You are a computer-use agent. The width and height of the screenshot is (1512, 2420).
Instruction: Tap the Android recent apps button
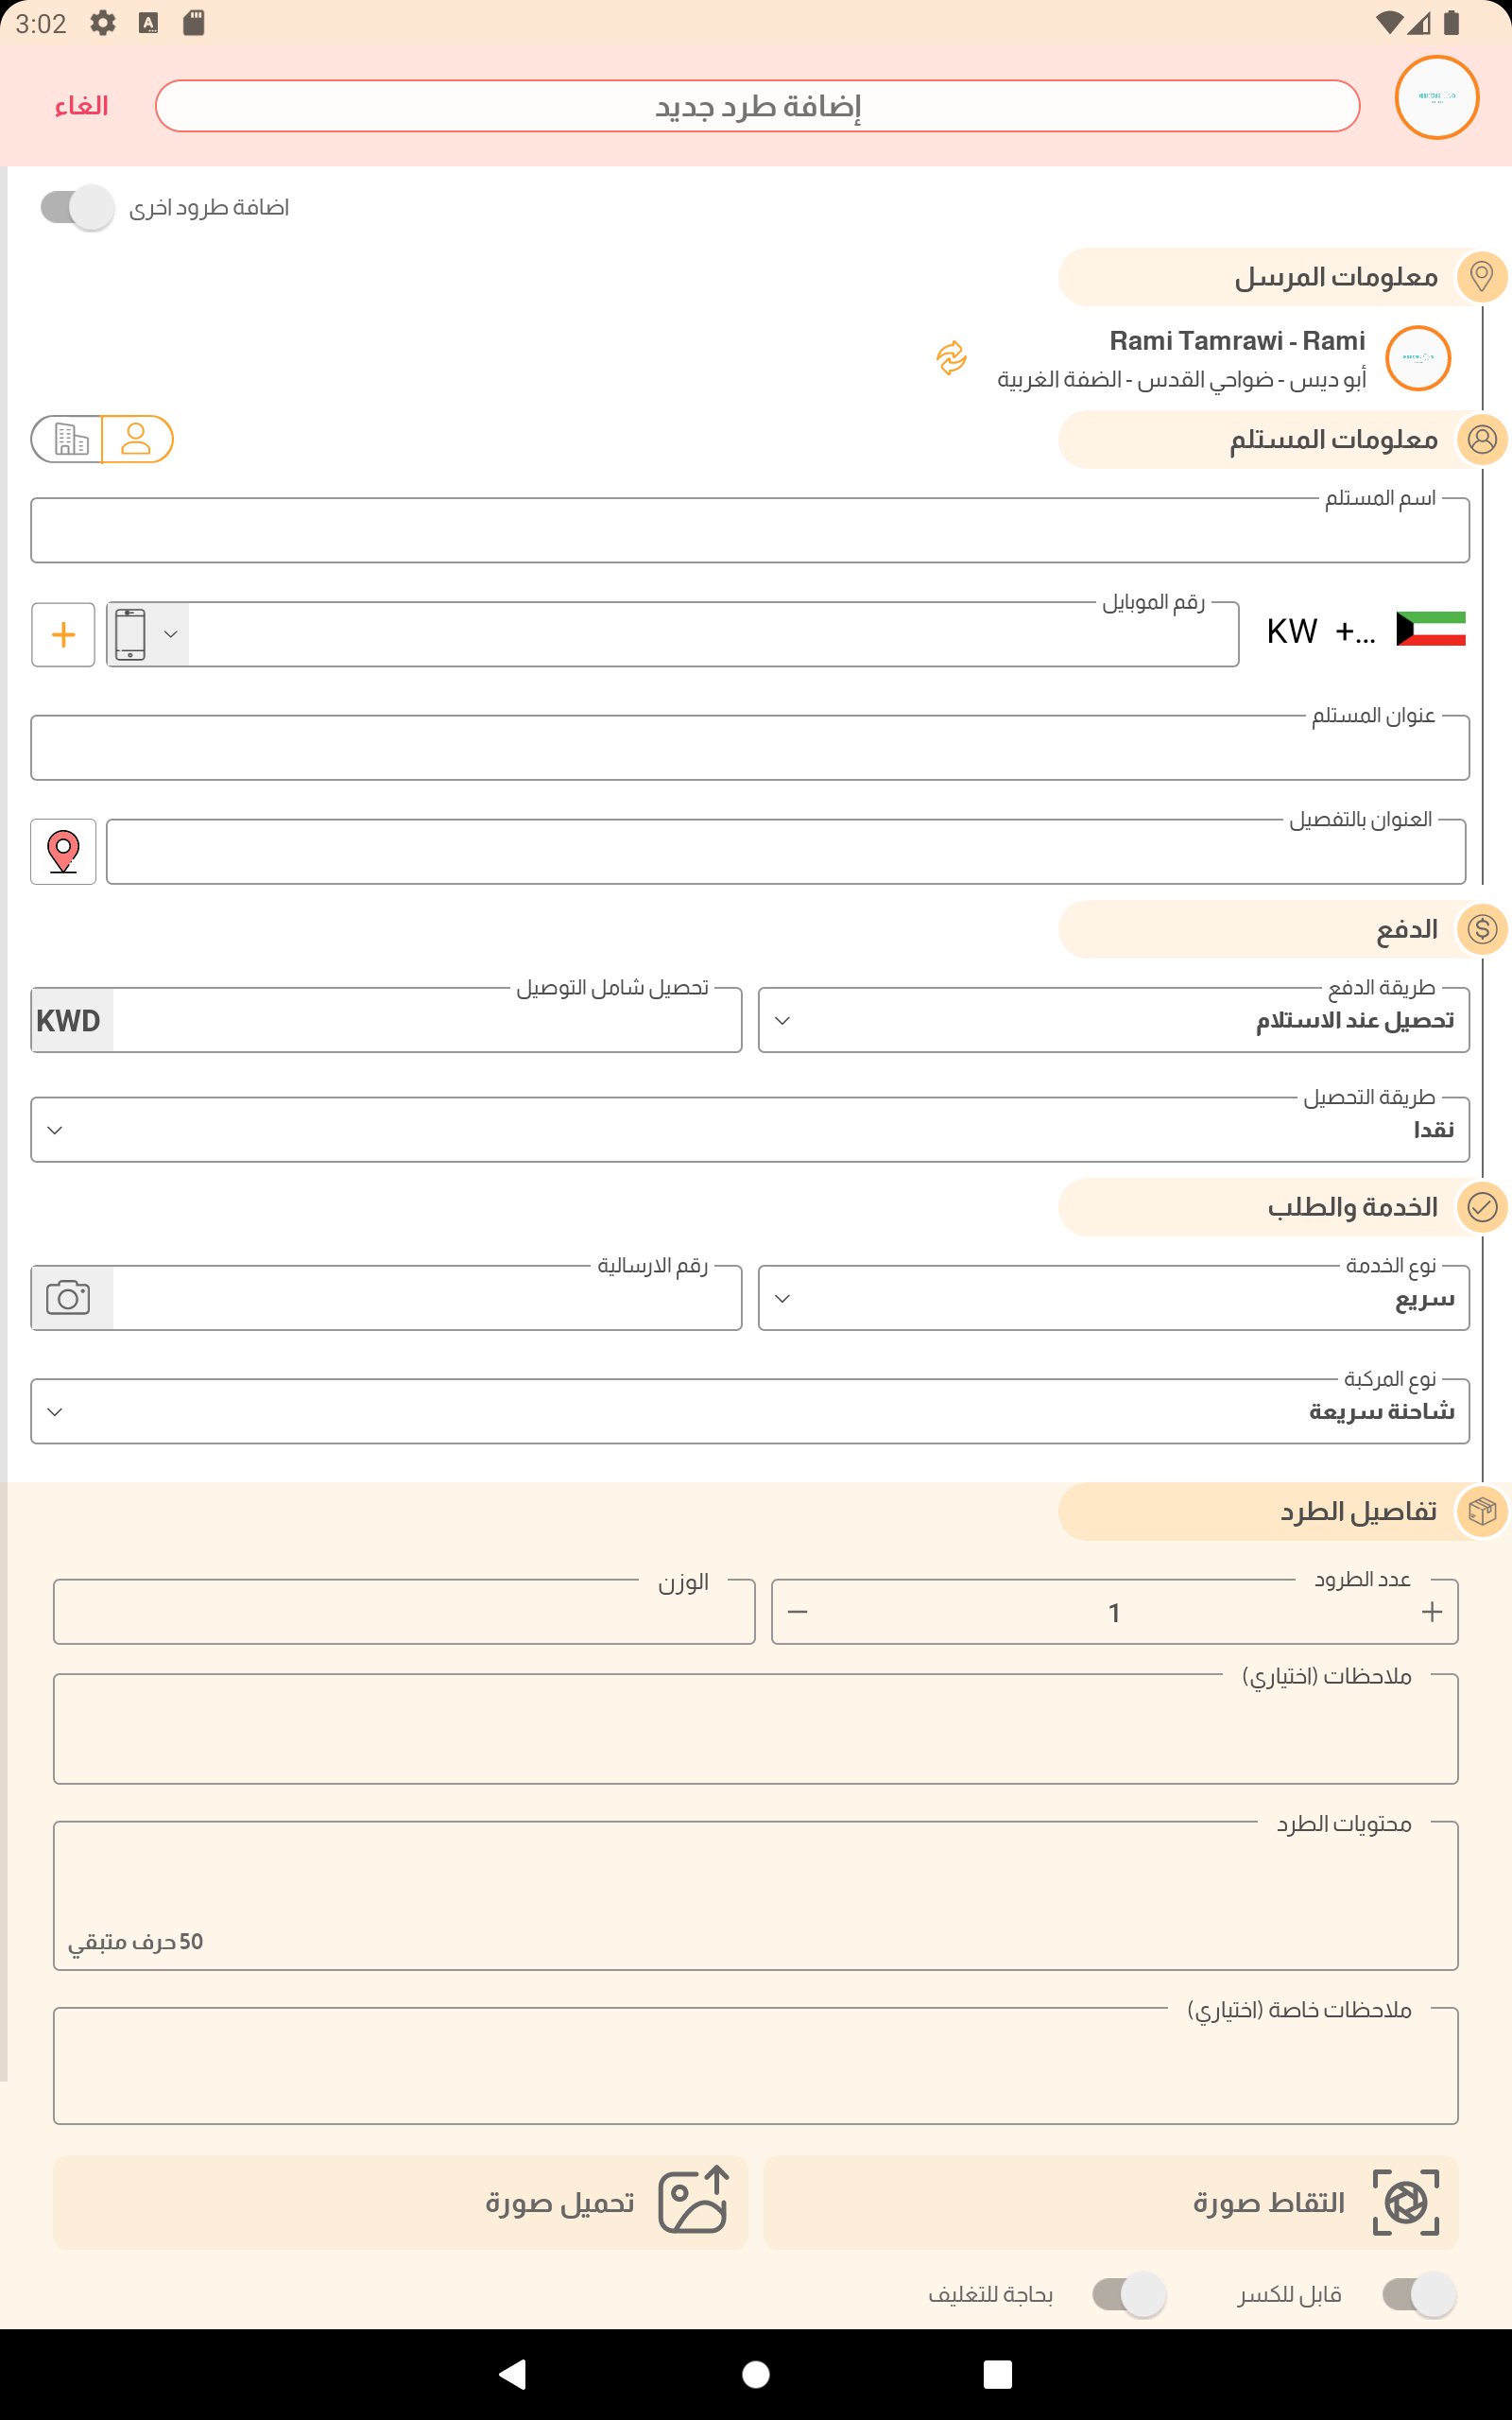pyautogui.click(x=998, y=2374)
